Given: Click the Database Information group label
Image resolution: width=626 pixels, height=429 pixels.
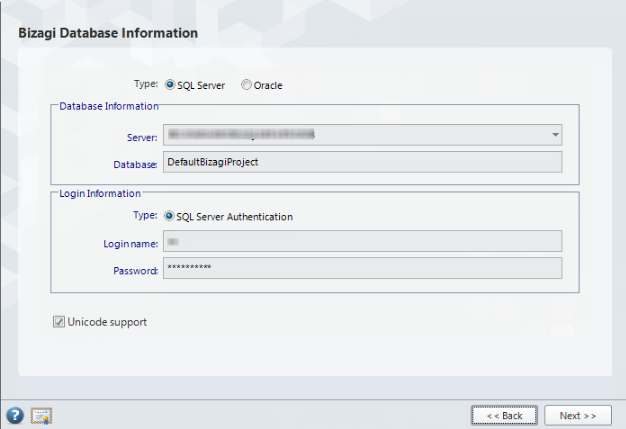Looking at the screenshot, I should point(109,106).
